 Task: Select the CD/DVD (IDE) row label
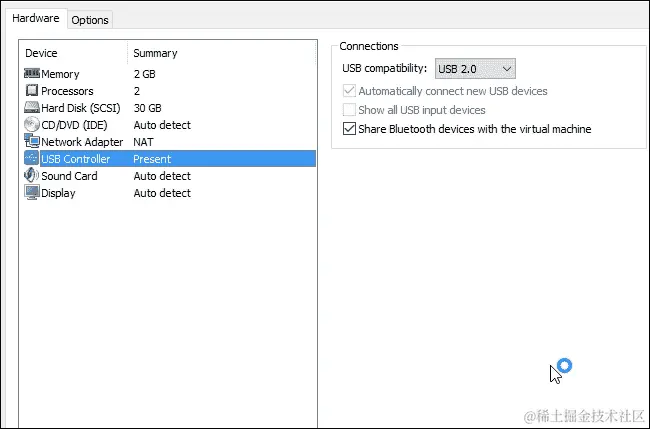point(74,125)
